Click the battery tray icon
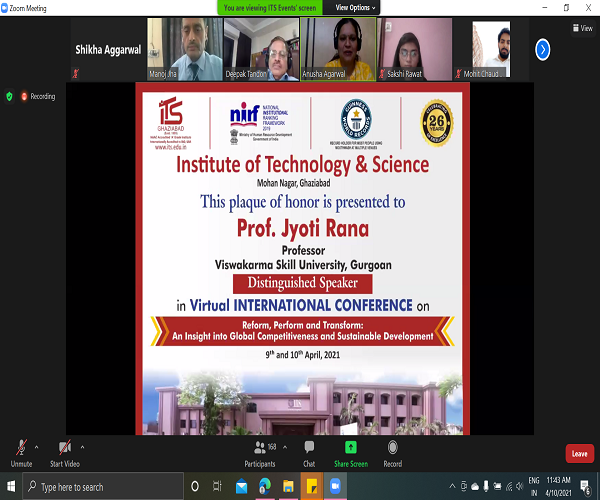Image resolution: width=600 pixels, height=500 pixels. (x=497, y=486)
